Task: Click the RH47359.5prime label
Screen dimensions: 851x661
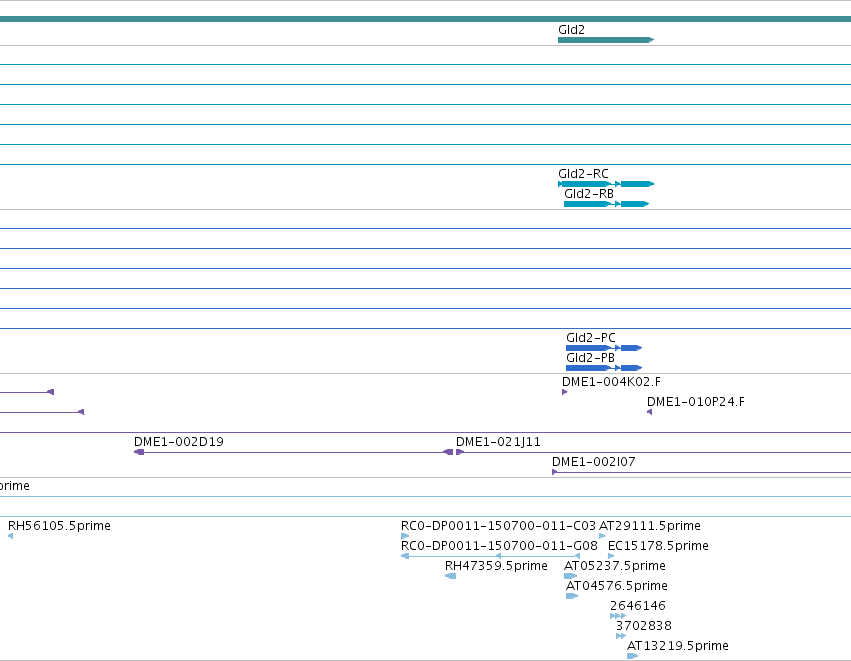Action: point(496,566)
